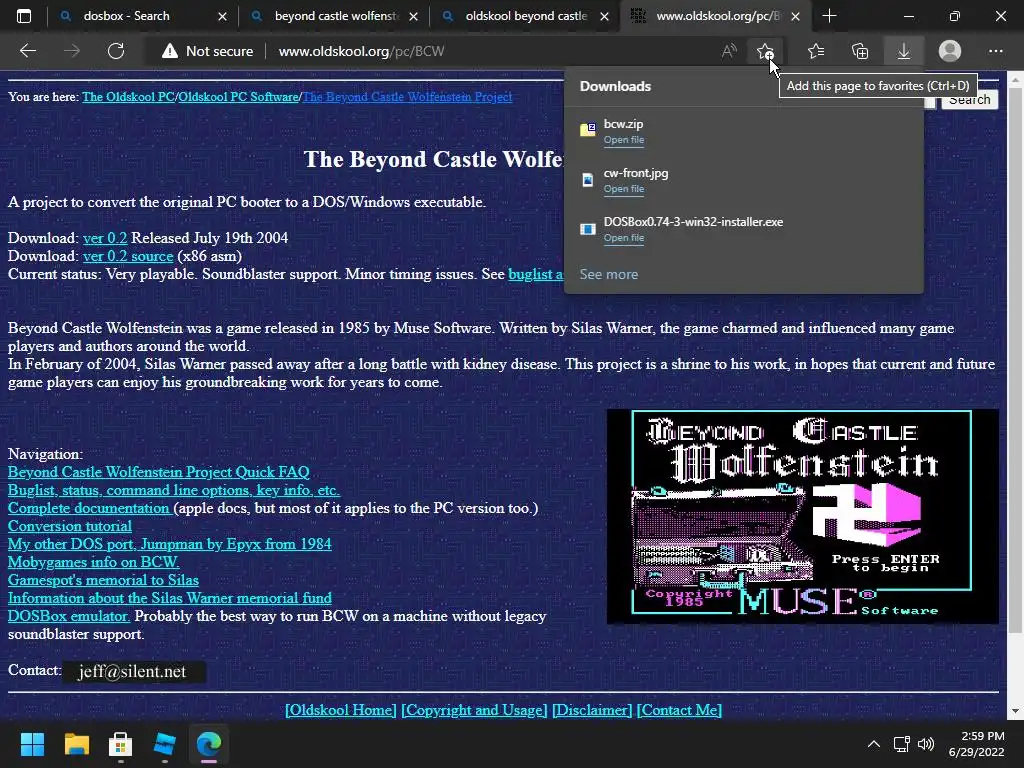Screen dimensions: 1024x768
Task: Click the Beyond Castle Wolfenstein title screenshot
Action: coord(803,516)
